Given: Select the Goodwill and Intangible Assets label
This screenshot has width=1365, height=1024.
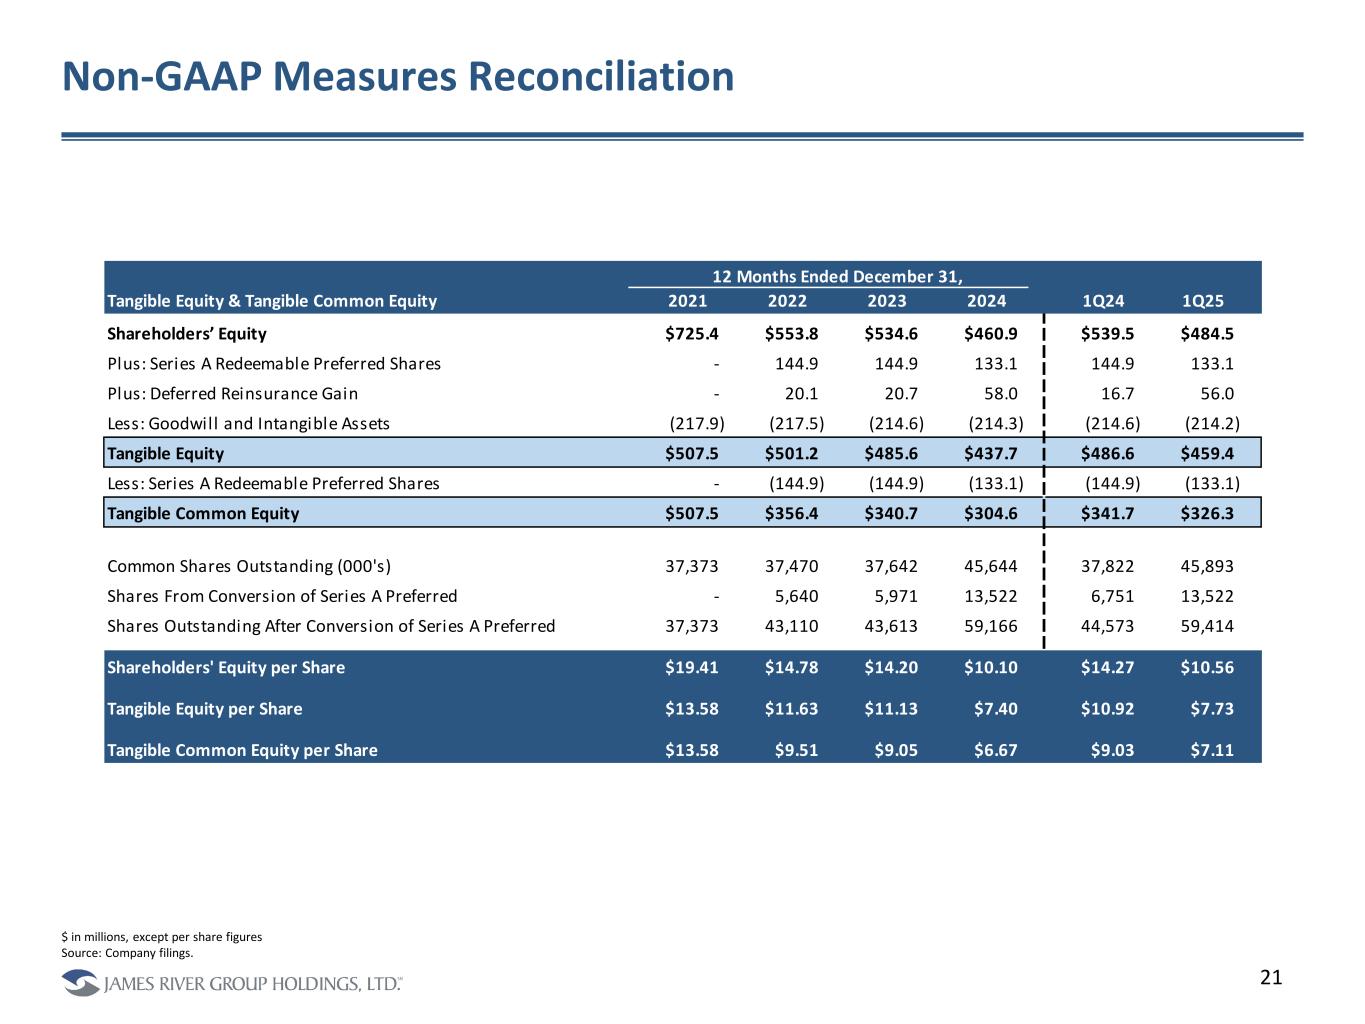Looking at the screenshot, I should point(248,423).
